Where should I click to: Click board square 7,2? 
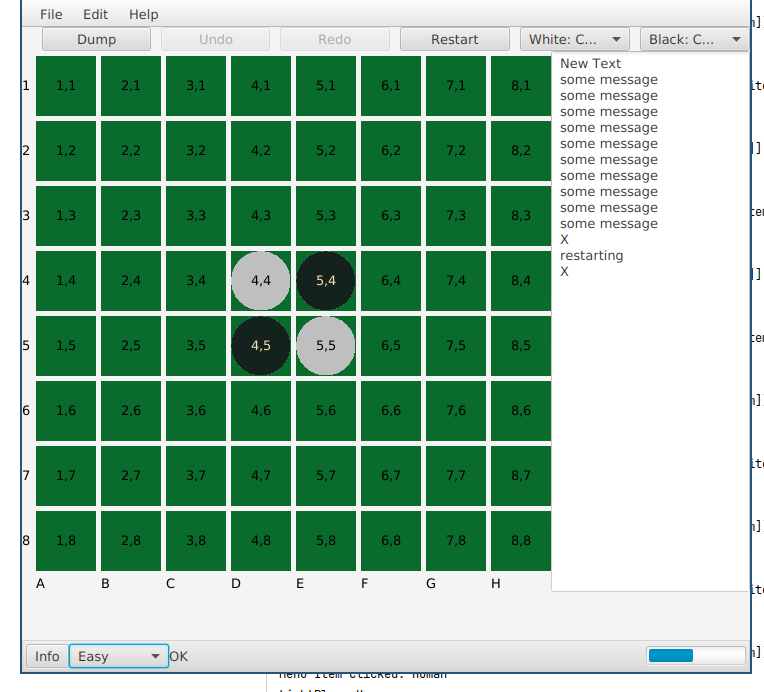456,151
